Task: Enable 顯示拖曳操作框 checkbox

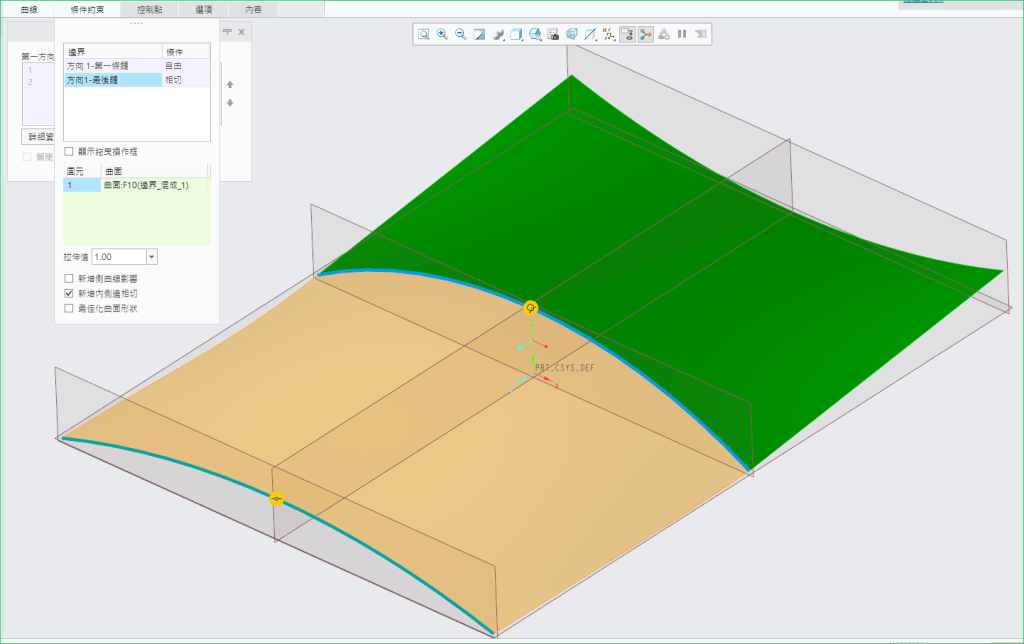Action: (x=69, y=151)
